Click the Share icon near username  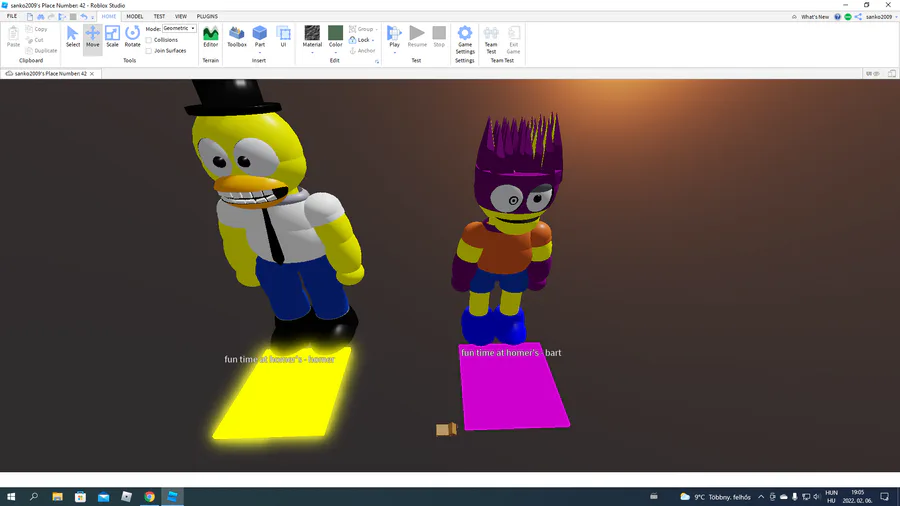pos(858,17)
